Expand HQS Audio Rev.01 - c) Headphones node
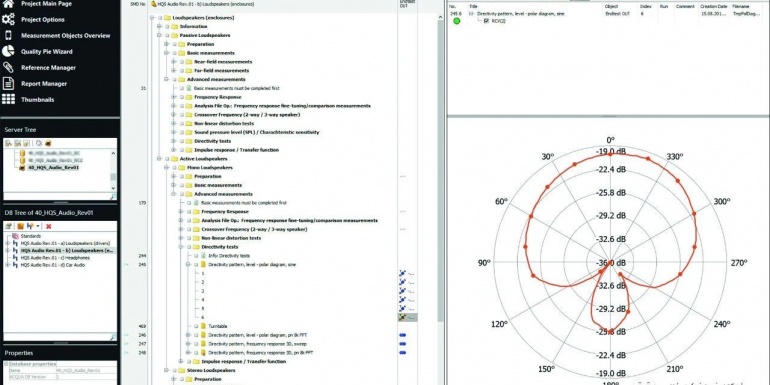 coord(8,257)
